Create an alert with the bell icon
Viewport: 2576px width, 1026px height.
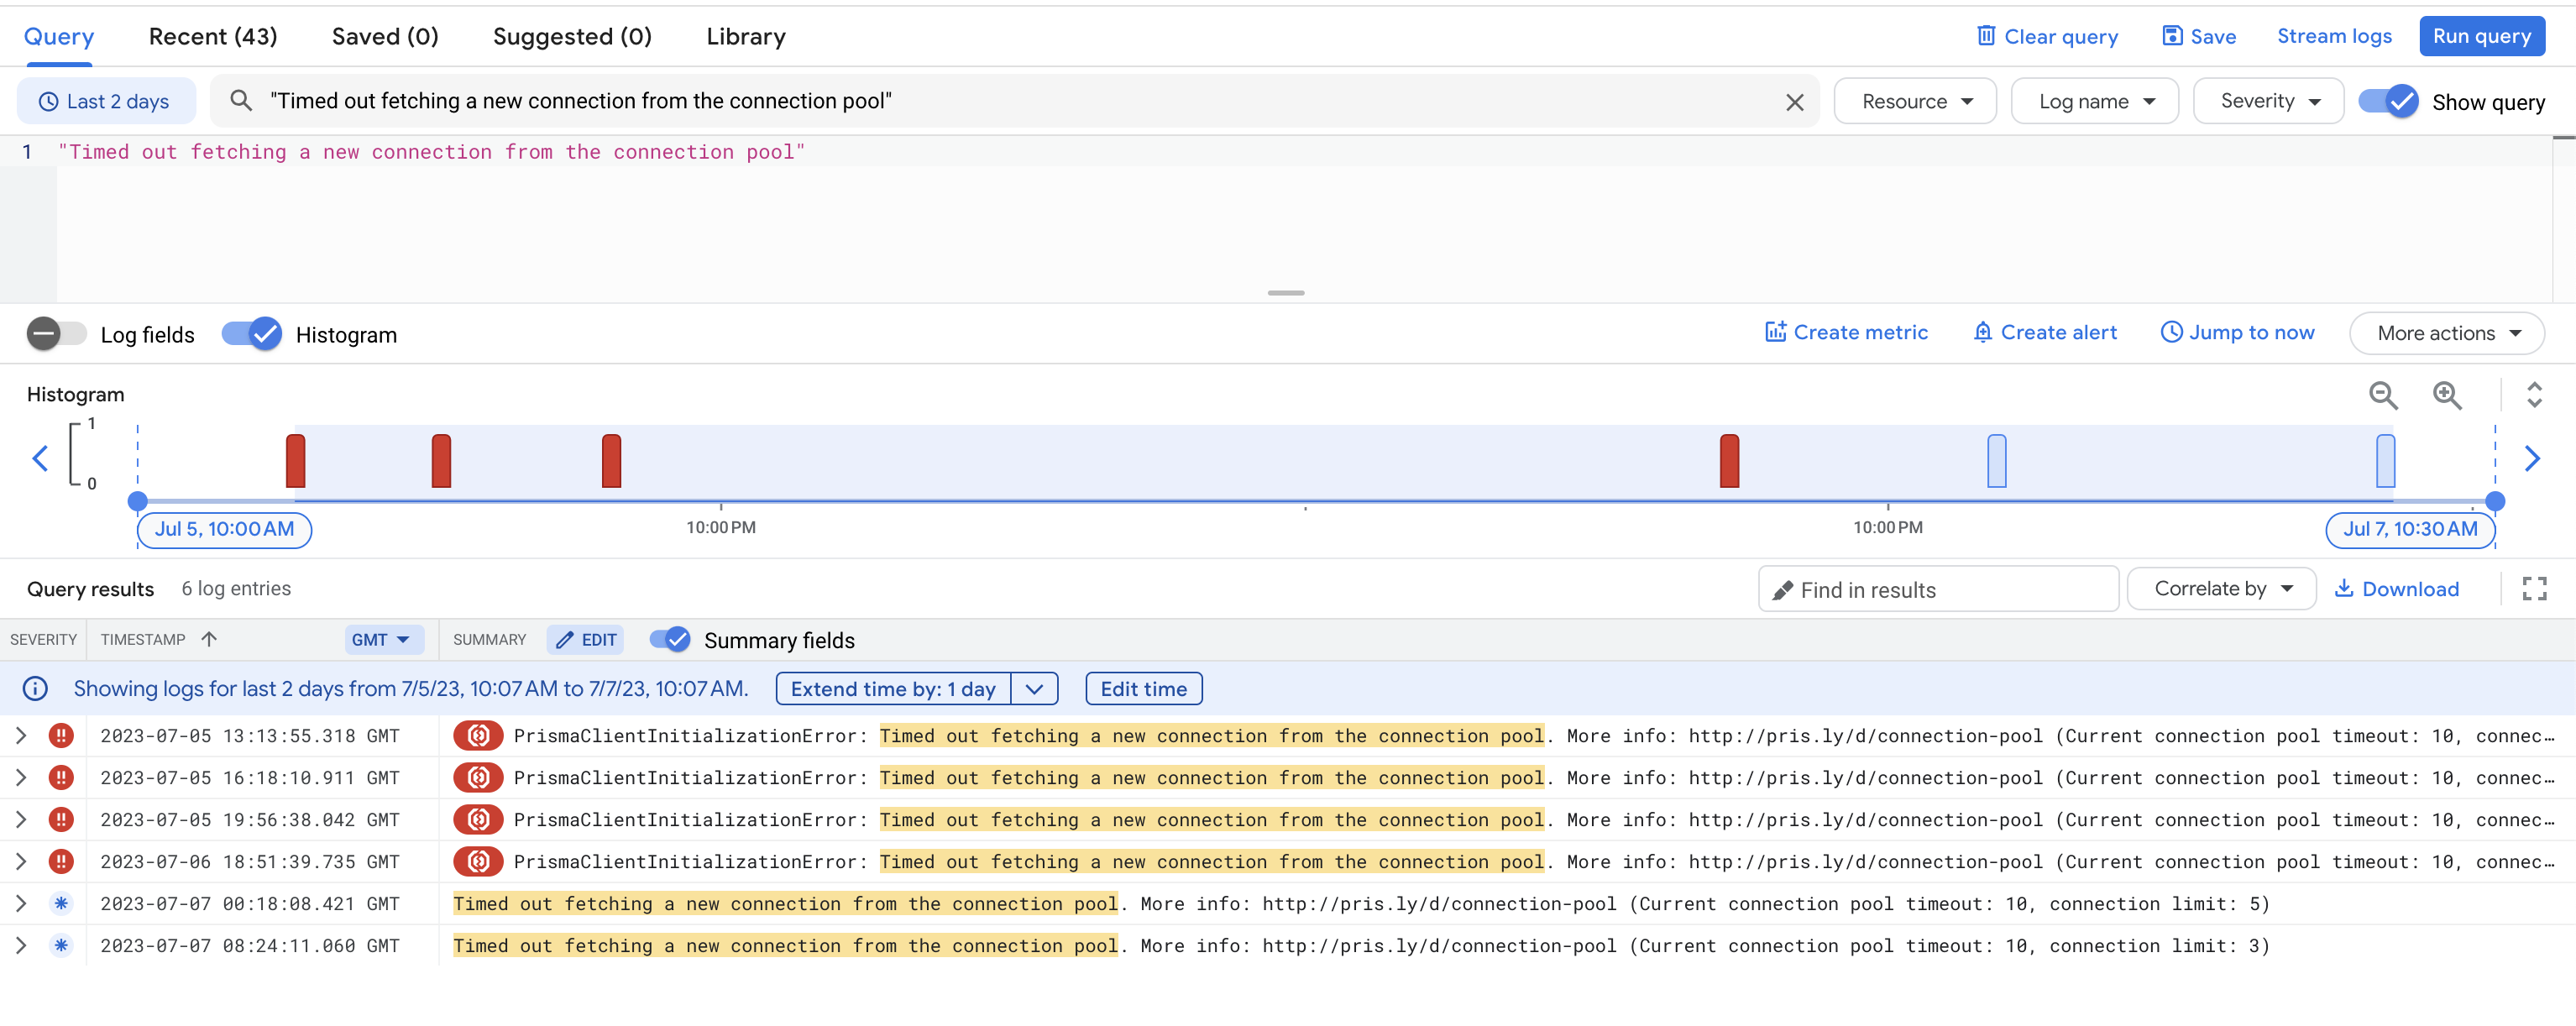point(2044,332)
